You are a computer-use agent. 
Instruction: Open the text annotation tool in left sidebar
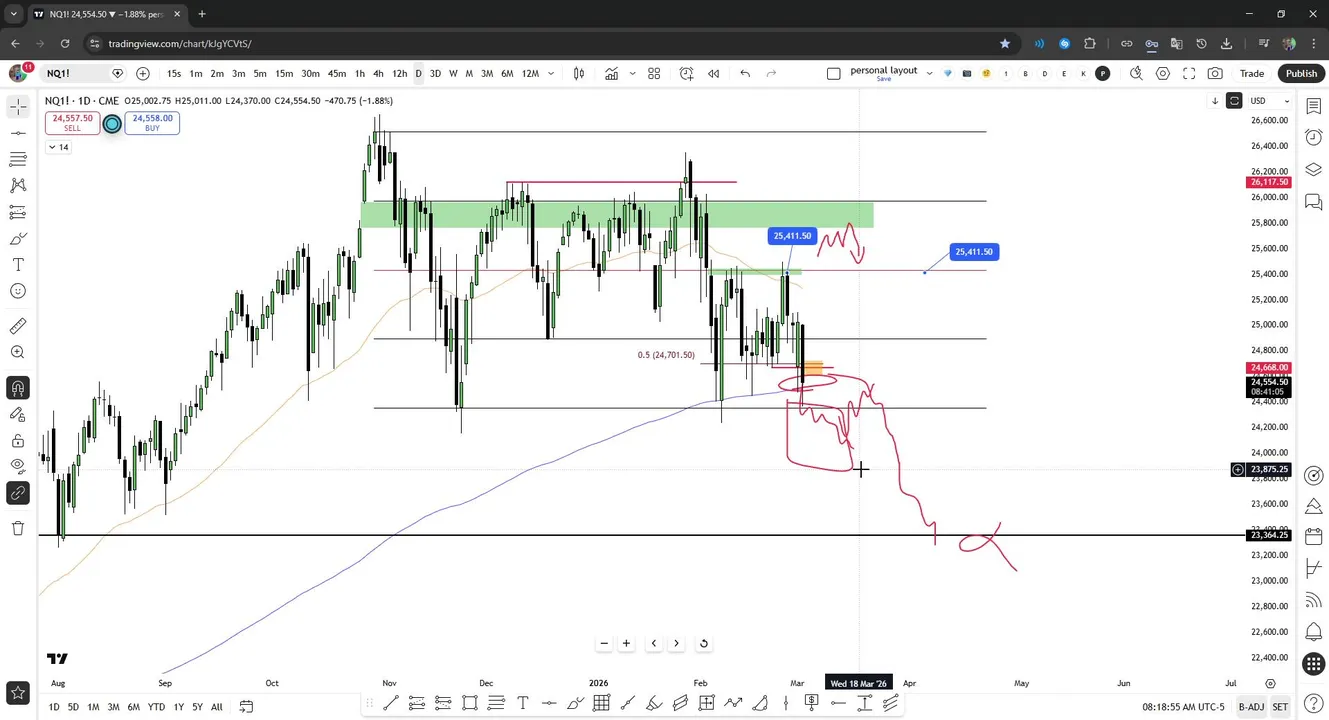[18, 265]
